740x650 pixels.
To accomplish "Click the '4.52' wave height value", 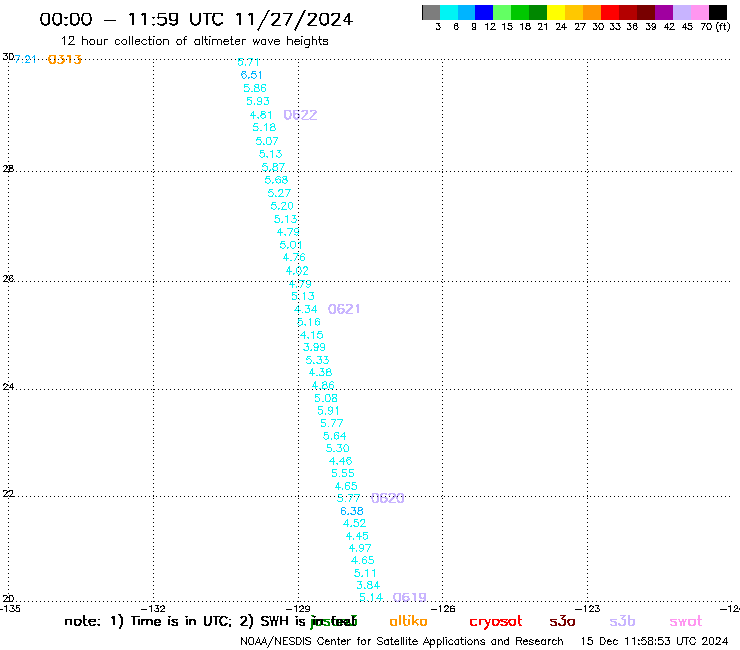I will click(x=354, y=523).
